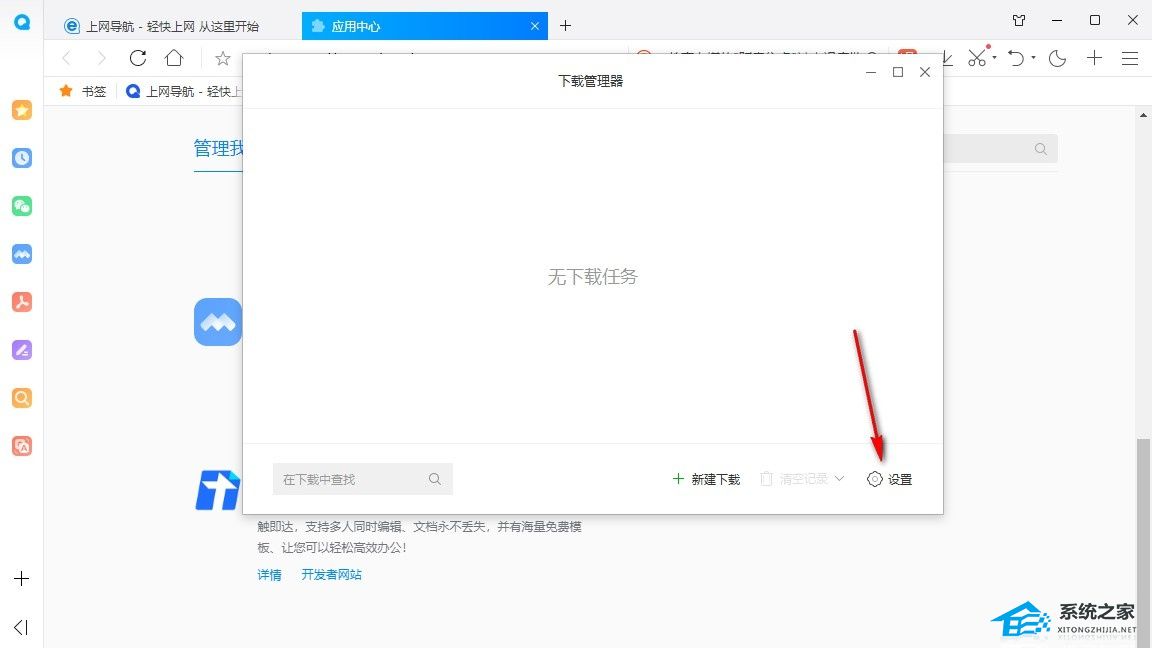
Task: Click the blue mountain app thumbnail in page
Action: [218, 322]
